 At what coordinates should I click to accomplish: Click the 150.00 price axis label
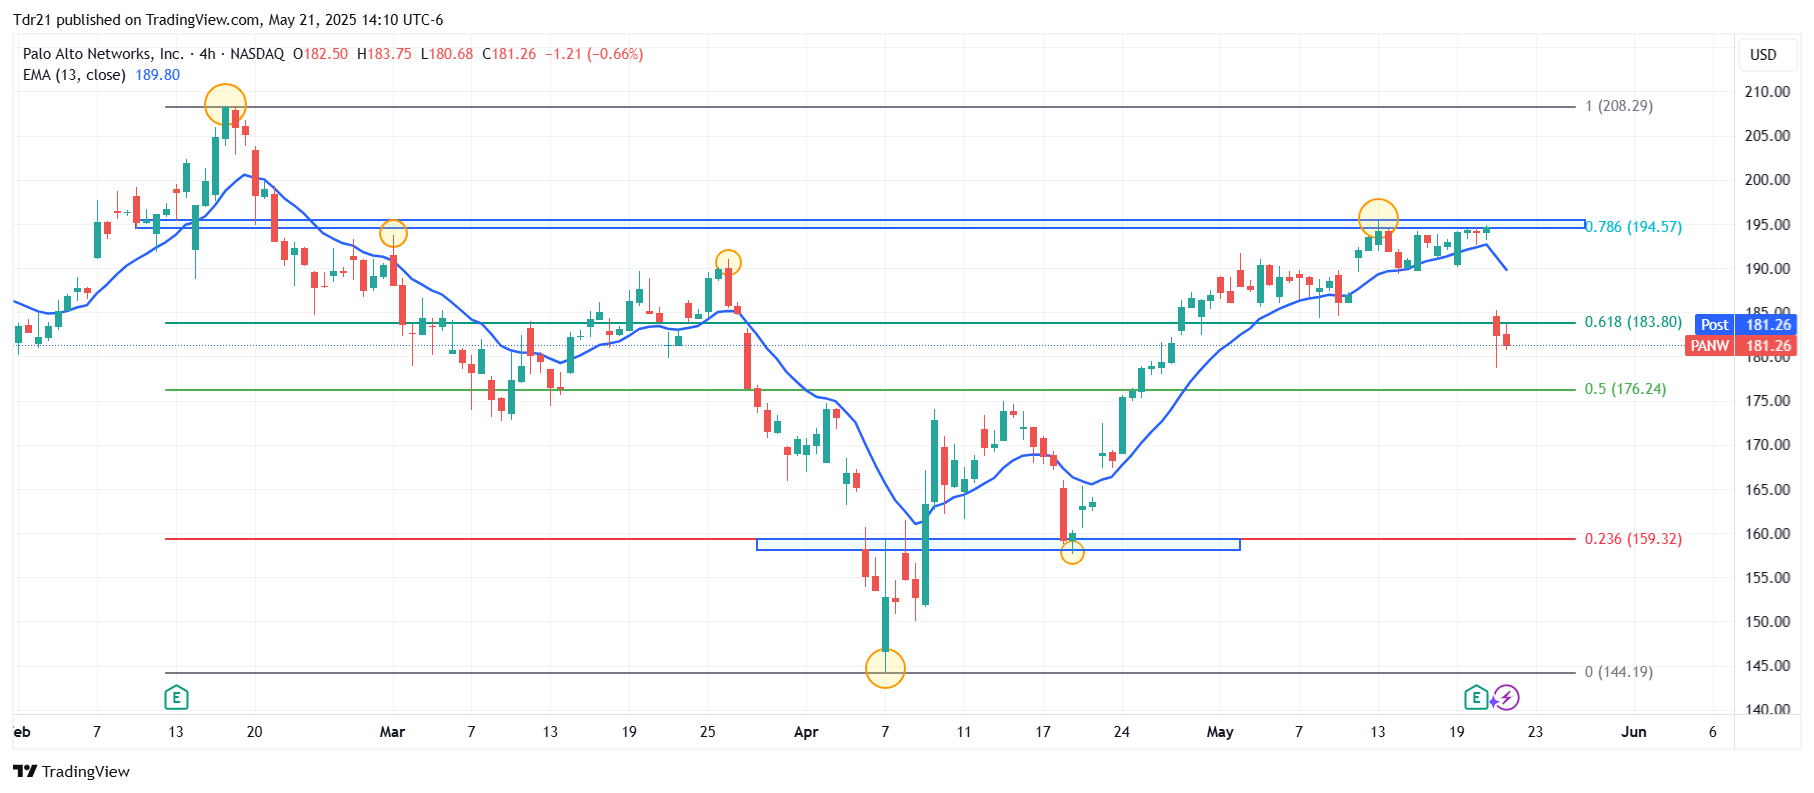pyautogui.click(x=1767, y=622)
